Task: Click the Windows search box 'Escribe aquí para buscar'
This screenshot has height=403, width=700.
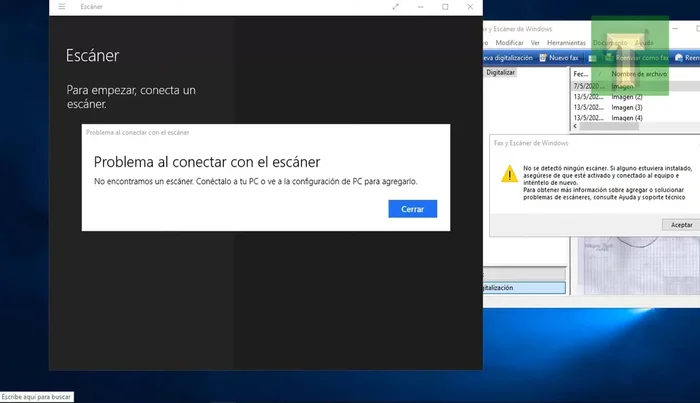Action: click(x=37, y=397)
